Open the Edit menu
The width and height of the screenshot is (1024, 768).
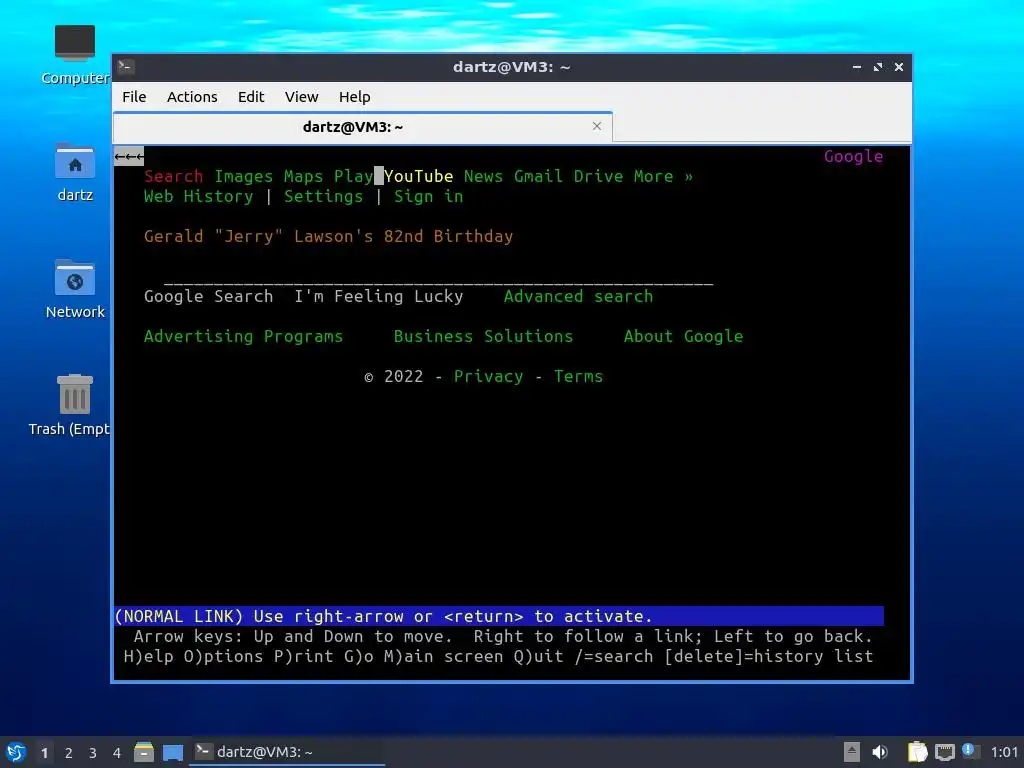click(x=251, y=97)
